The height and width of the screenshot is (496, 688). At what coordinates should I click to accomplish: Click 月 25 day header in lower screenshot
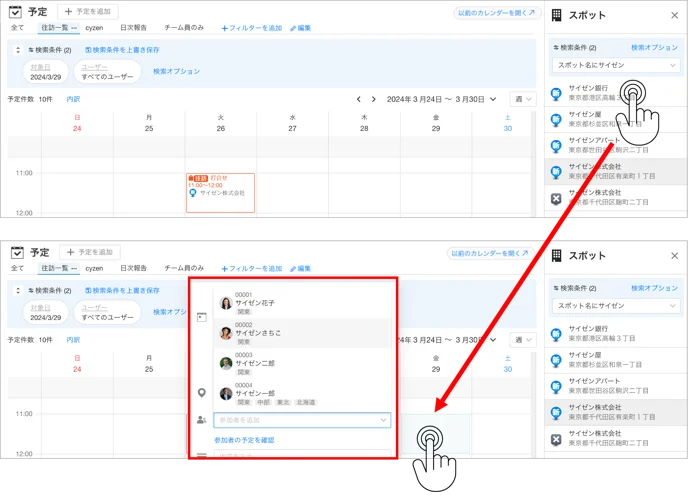[x=149, y=364]
